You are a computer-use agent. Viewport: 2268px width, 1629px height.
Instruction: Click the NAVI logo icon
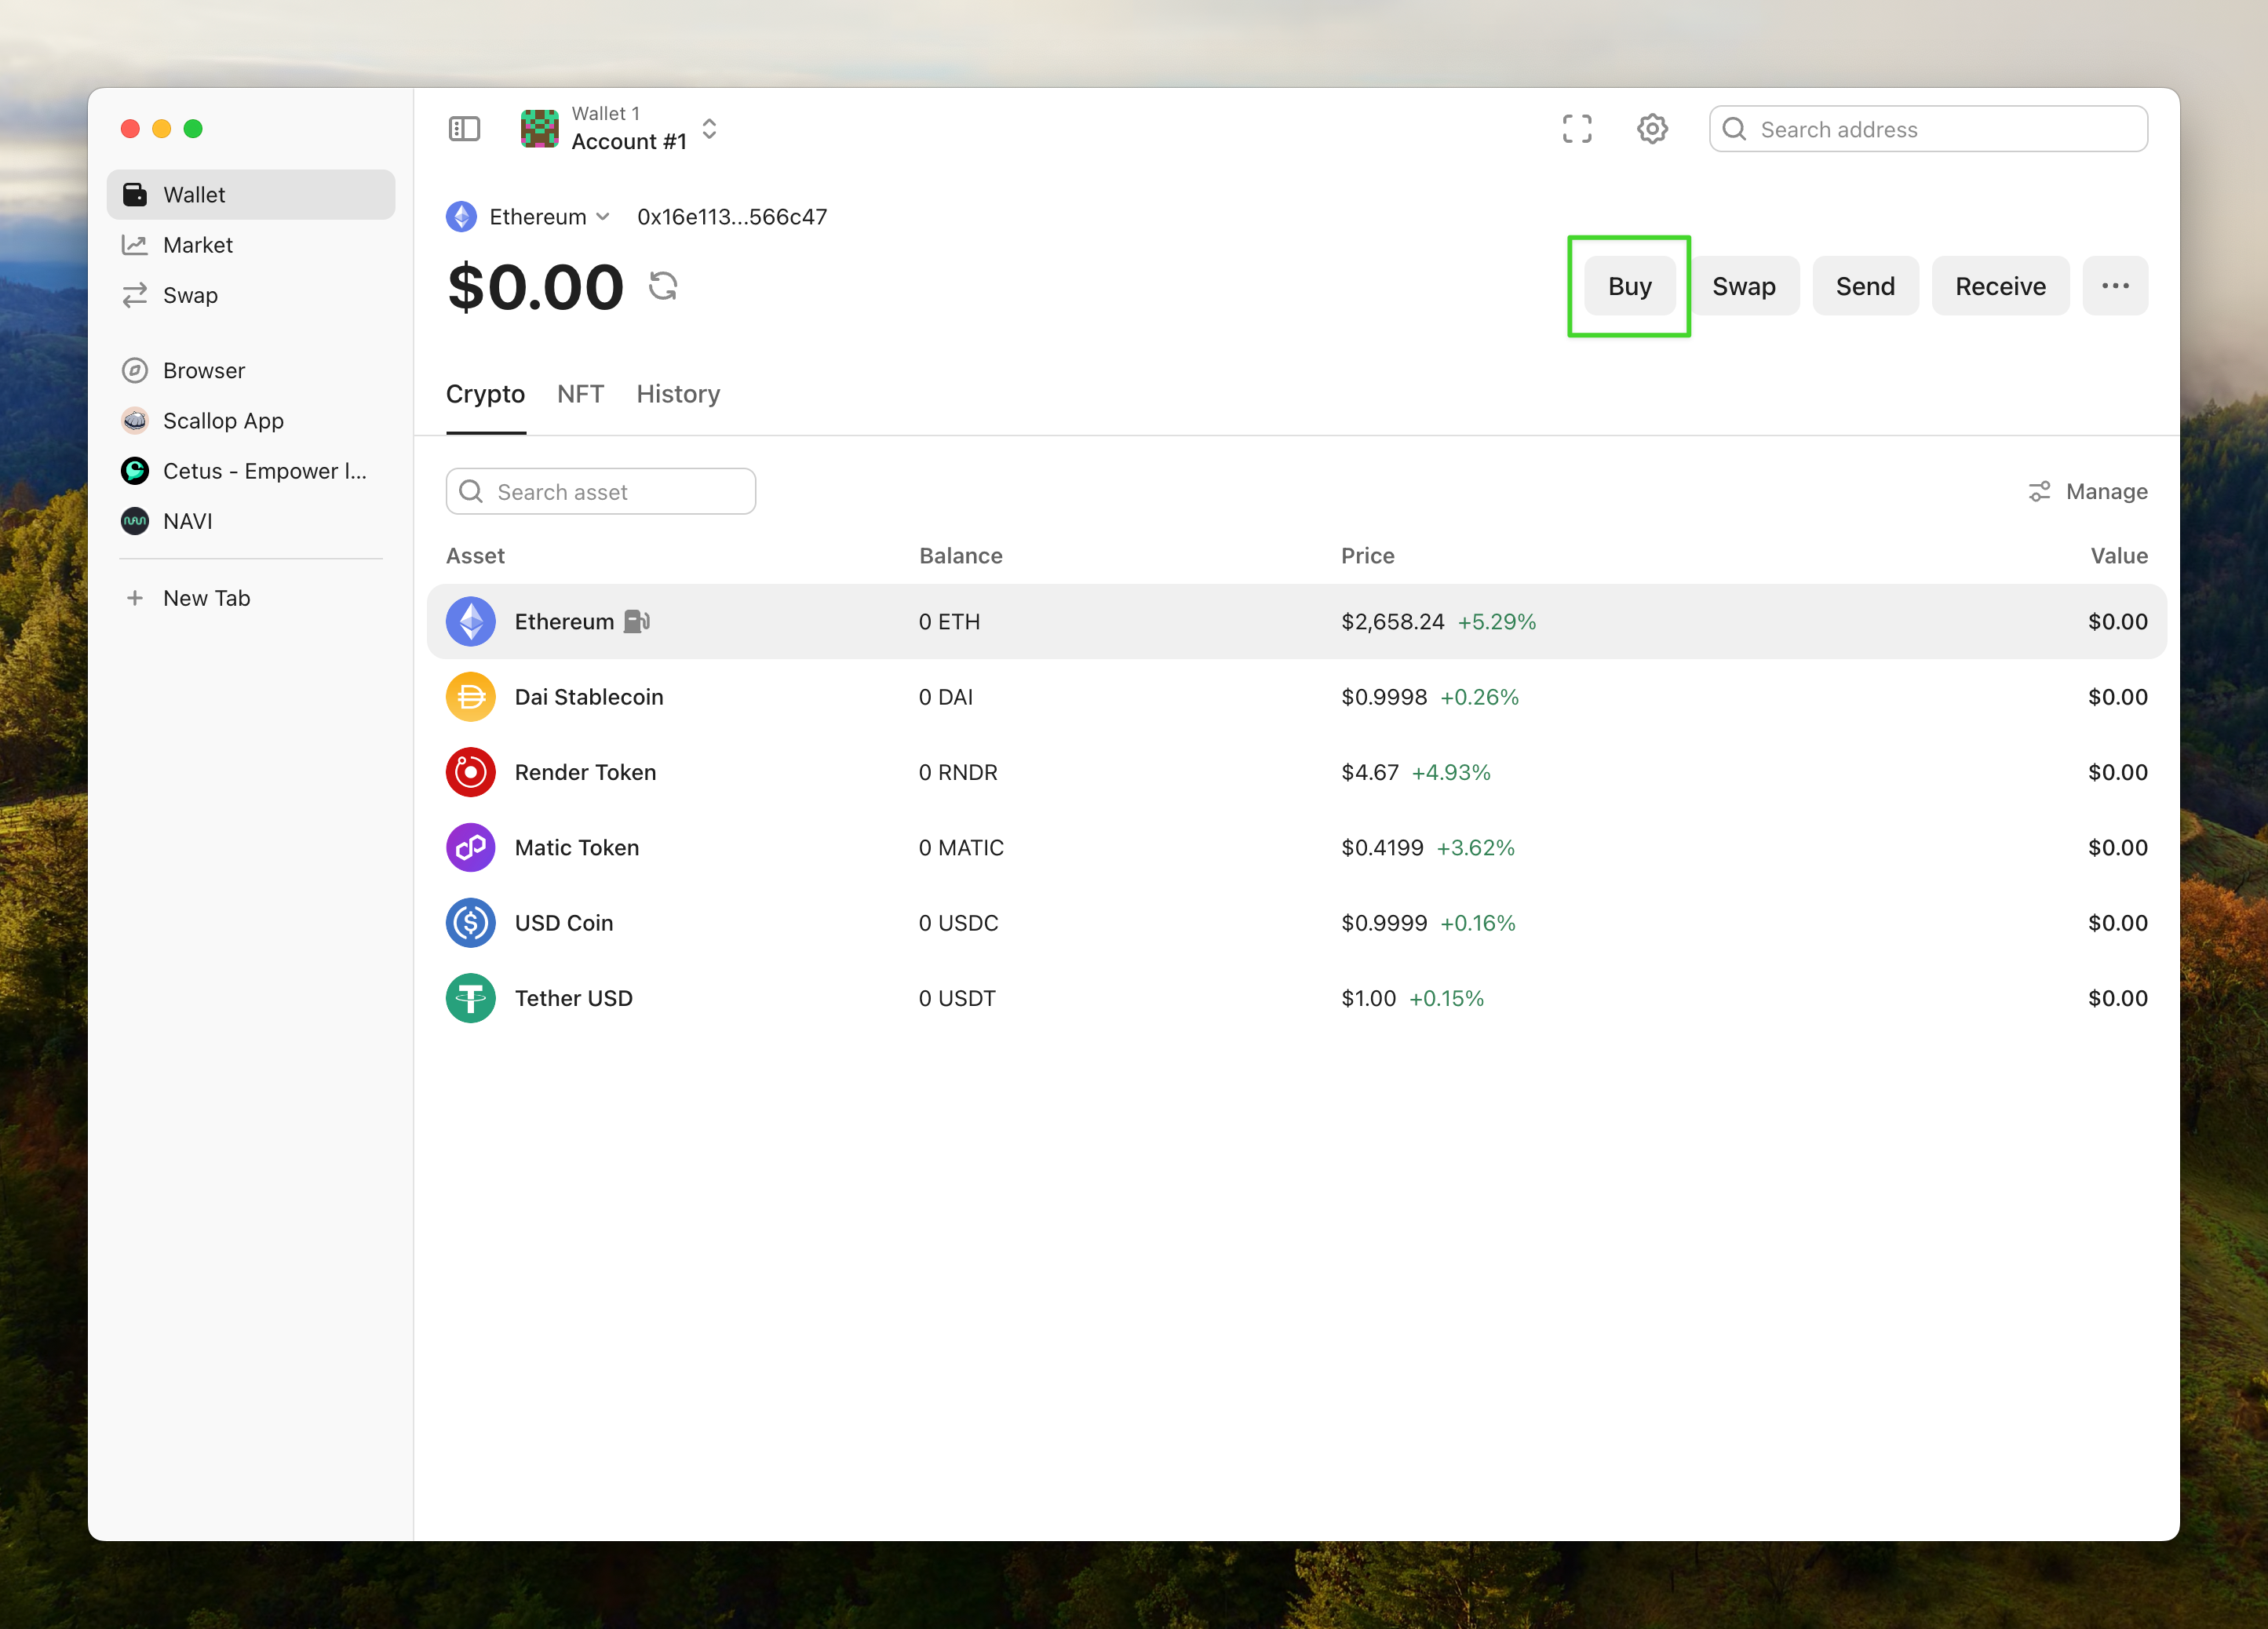point(135,521)
